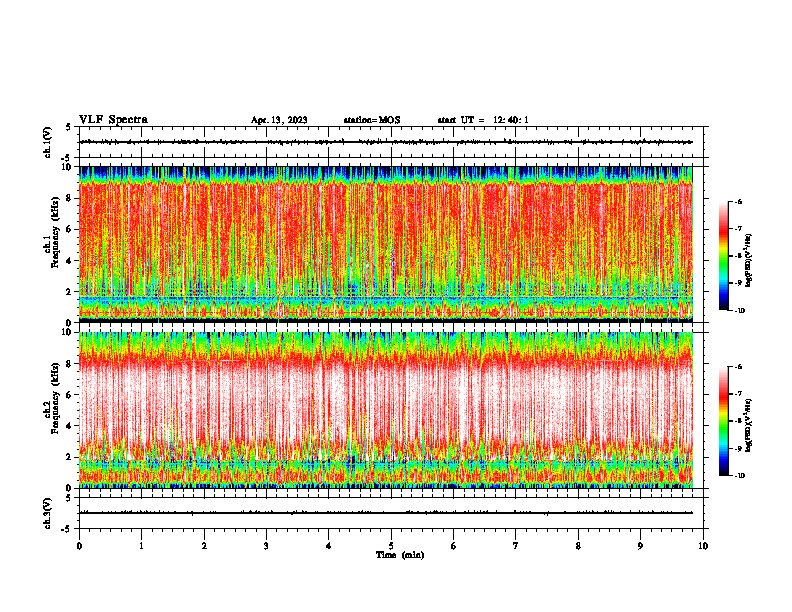Click the "-6" label on ch.1 color scale
The width and height of the screenshot is (792, 612).
click(x=738, y=201)
